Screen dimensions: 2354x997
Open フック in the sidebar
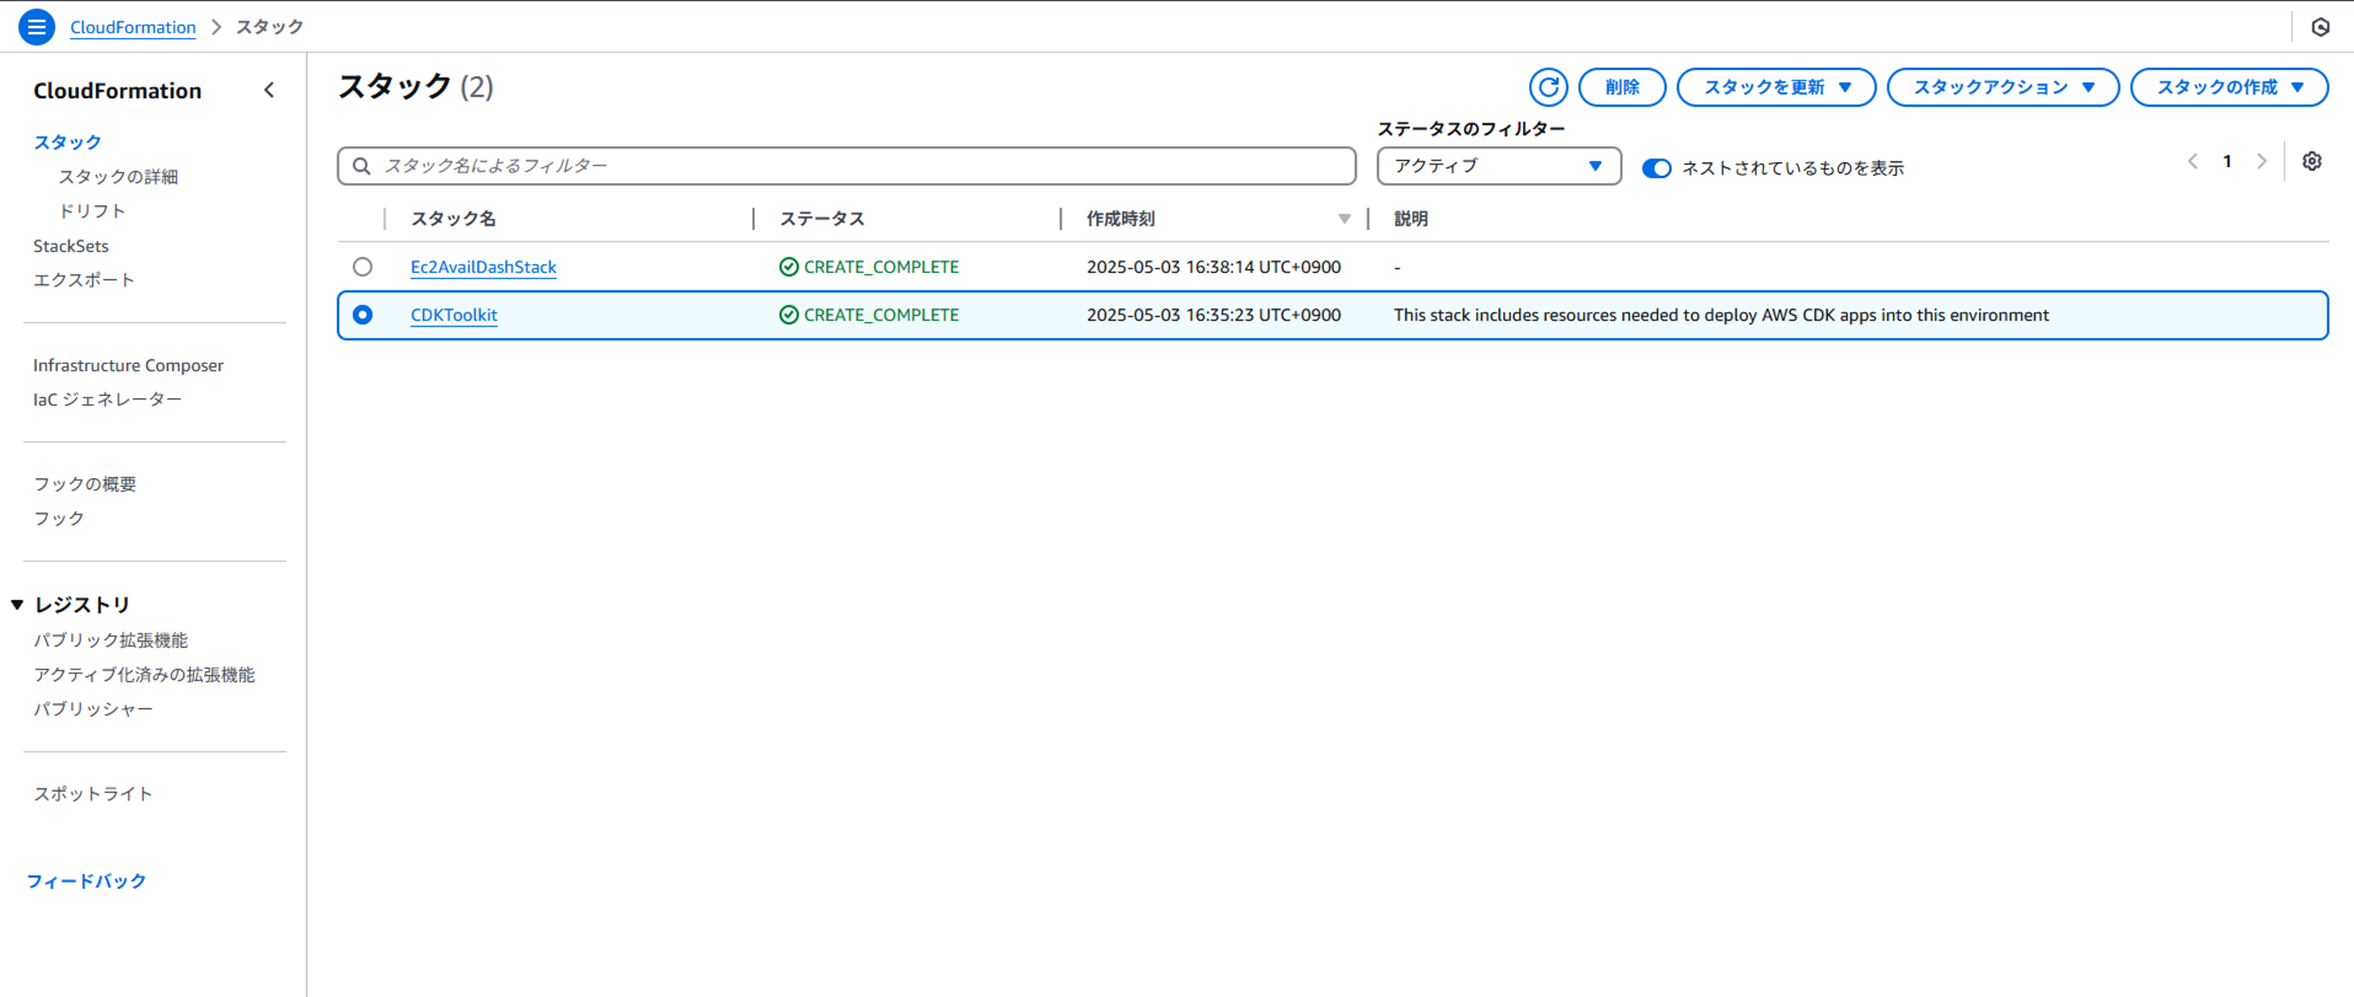tap(59, 518)
